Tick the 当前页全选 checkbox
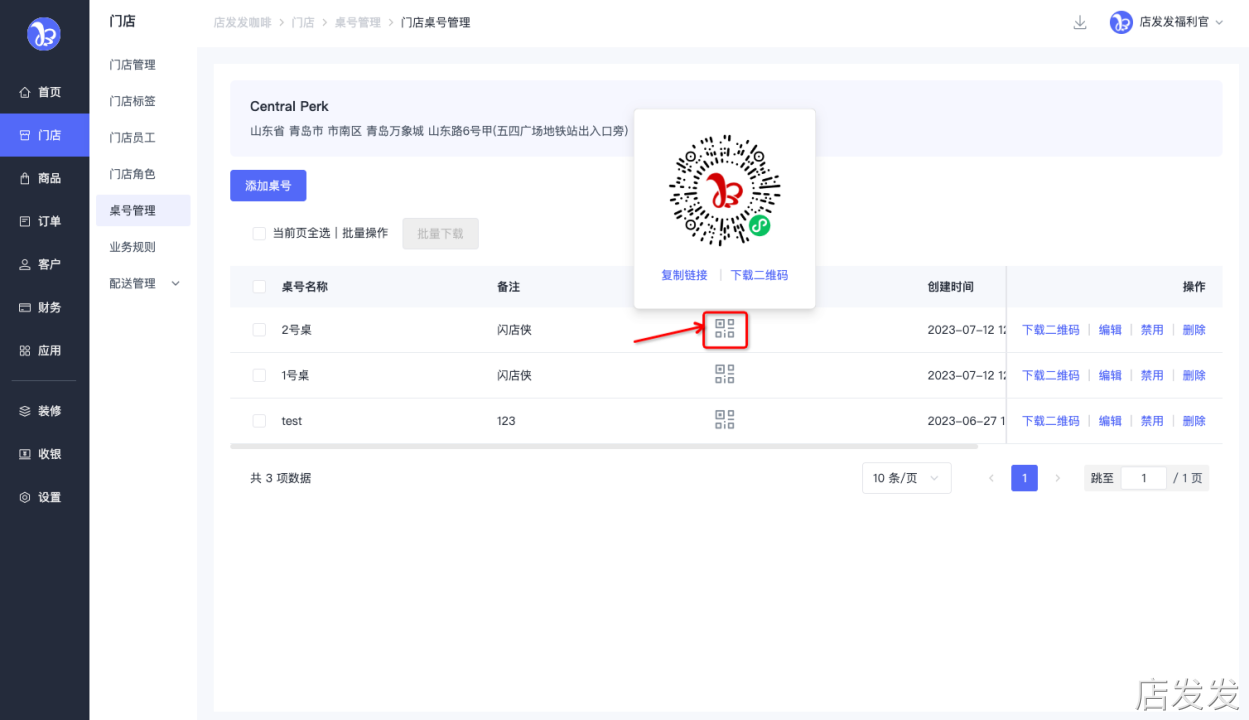1249x720 pixels. (x=259, y=233)
